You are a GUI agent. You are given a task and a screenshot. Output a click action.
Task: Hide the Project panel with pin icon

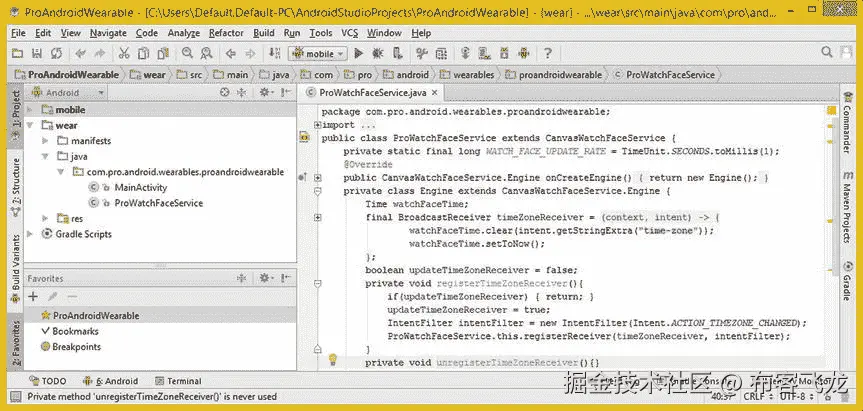[x=286, y=92]
